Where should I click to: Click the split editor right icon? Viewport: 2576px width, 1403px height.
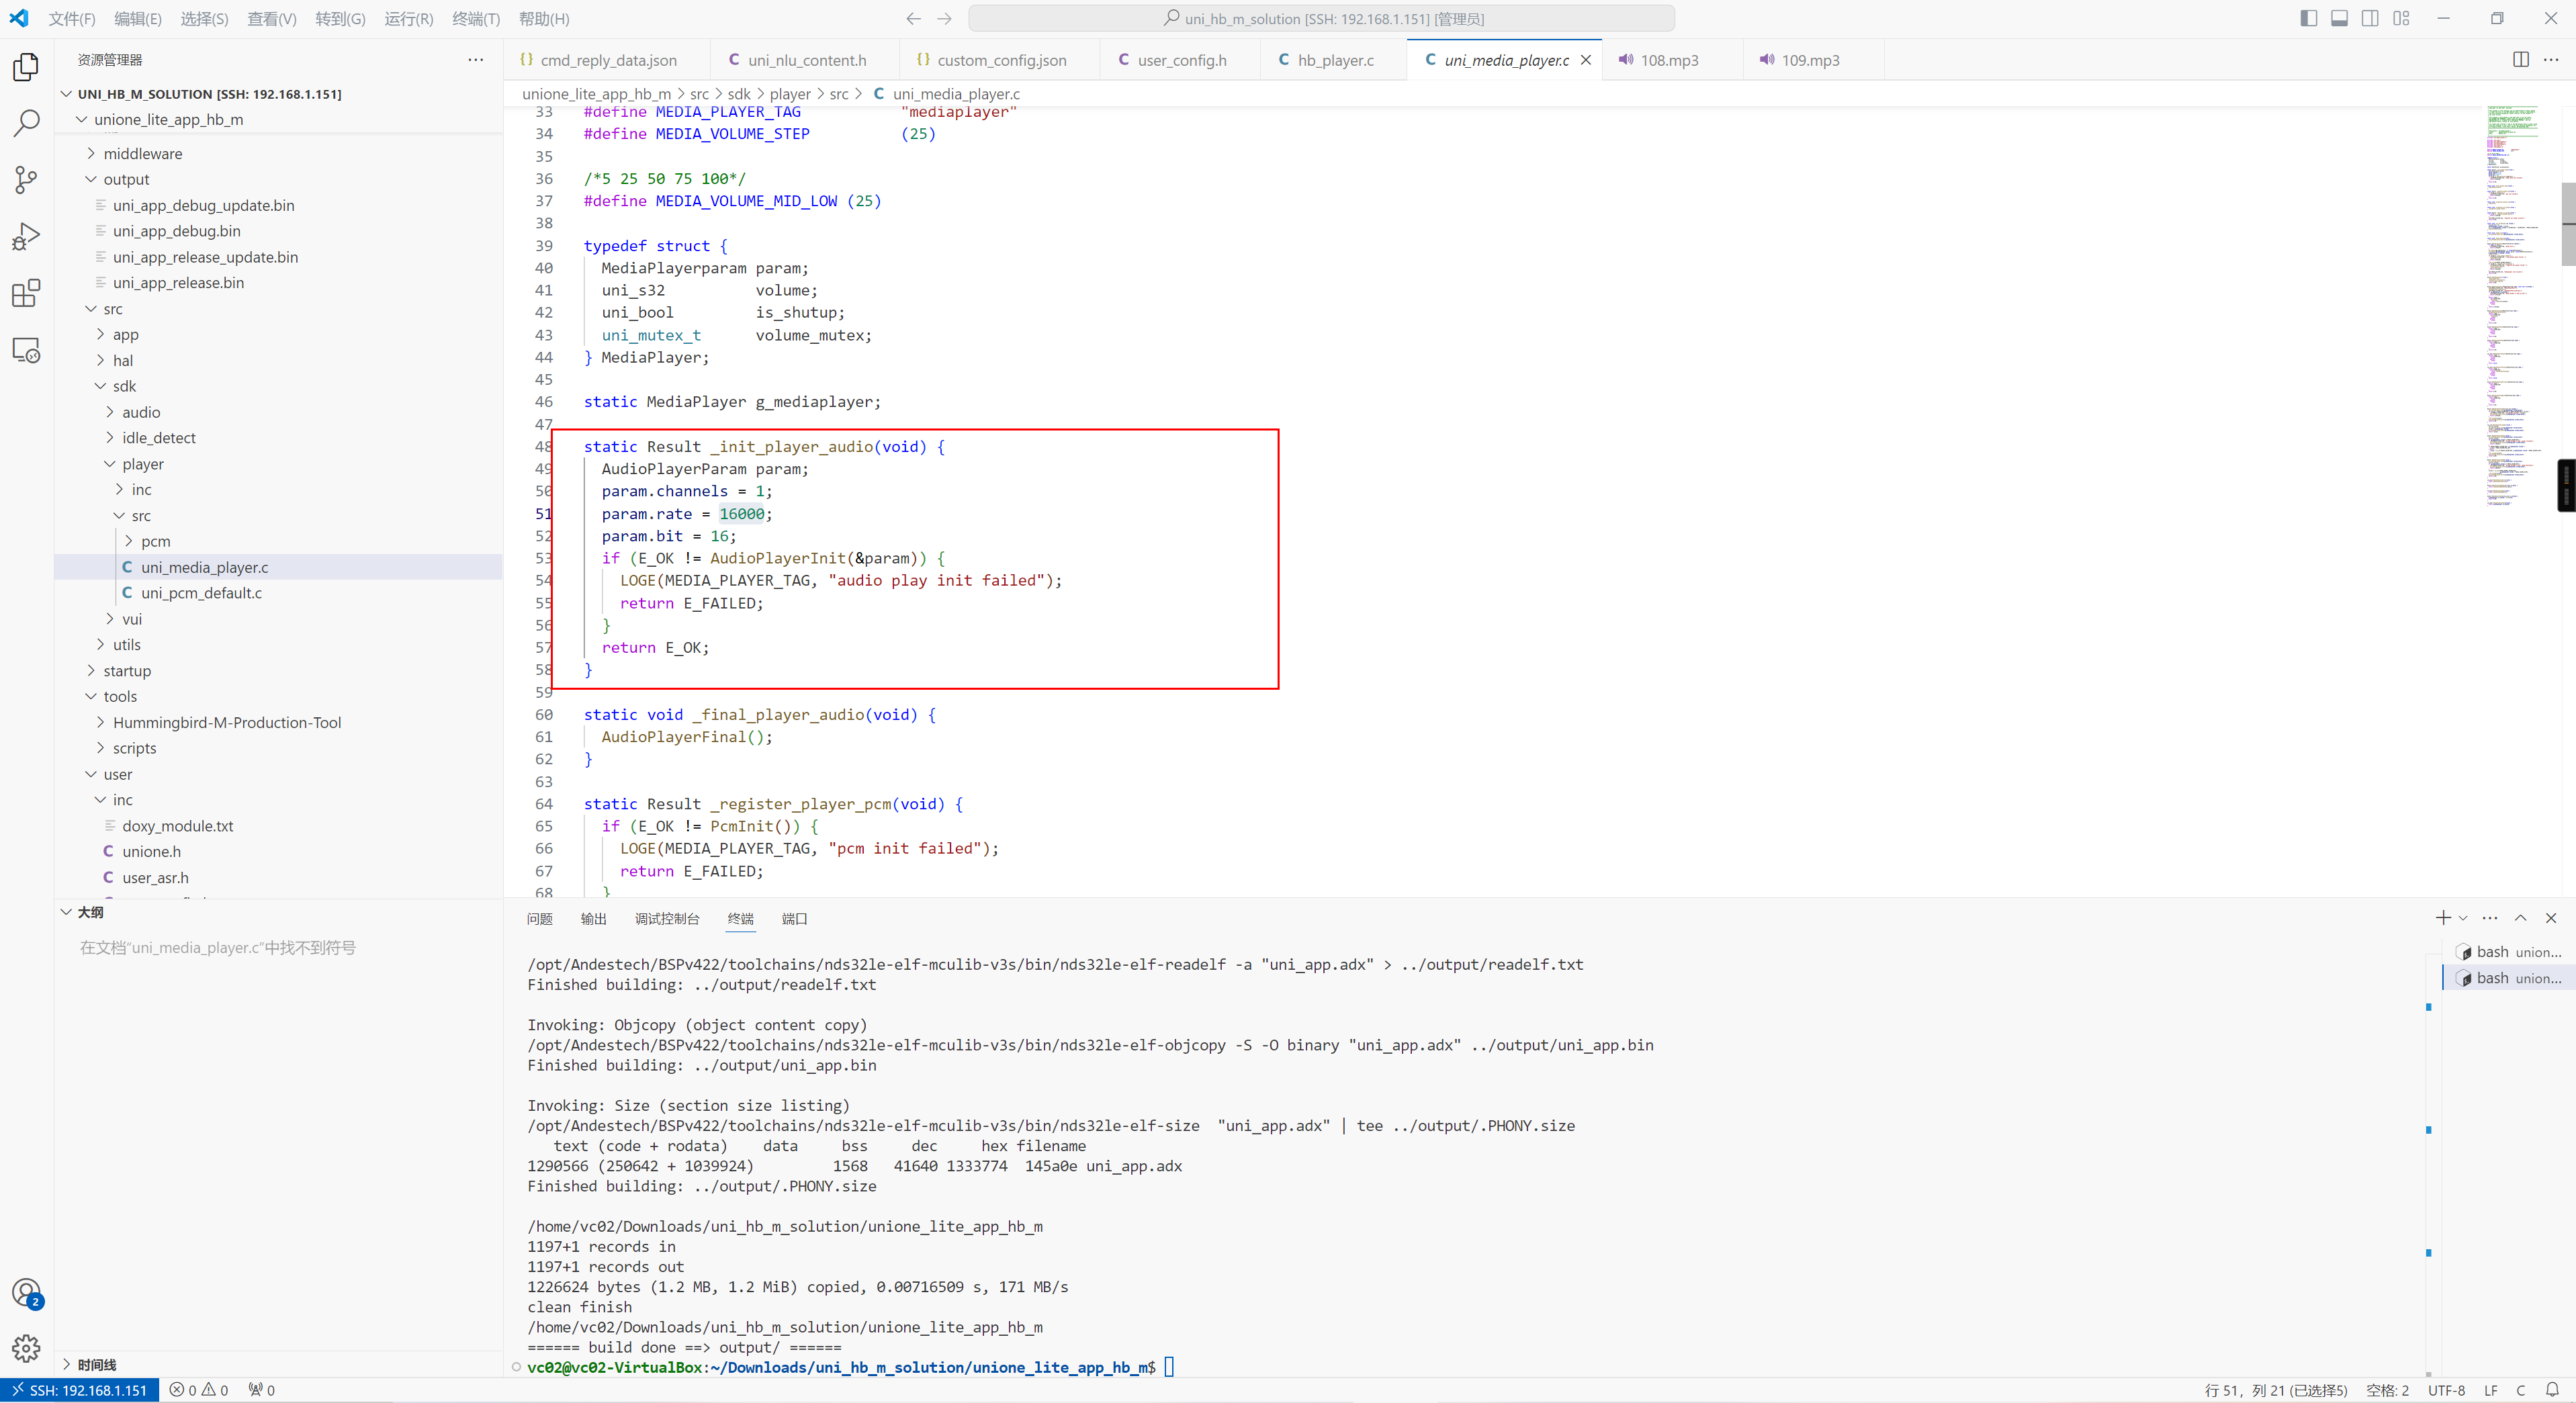pos(2520,60)
